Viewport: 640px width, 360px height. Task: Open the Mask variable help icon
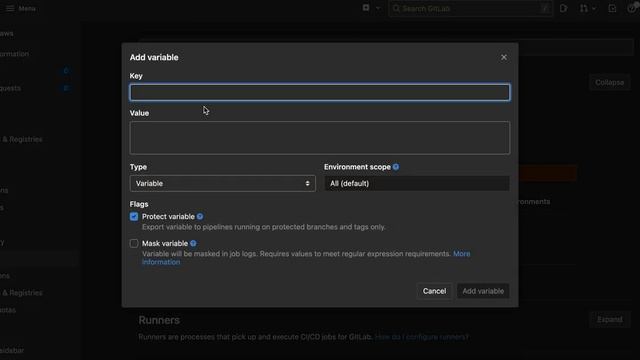point(193,243)
